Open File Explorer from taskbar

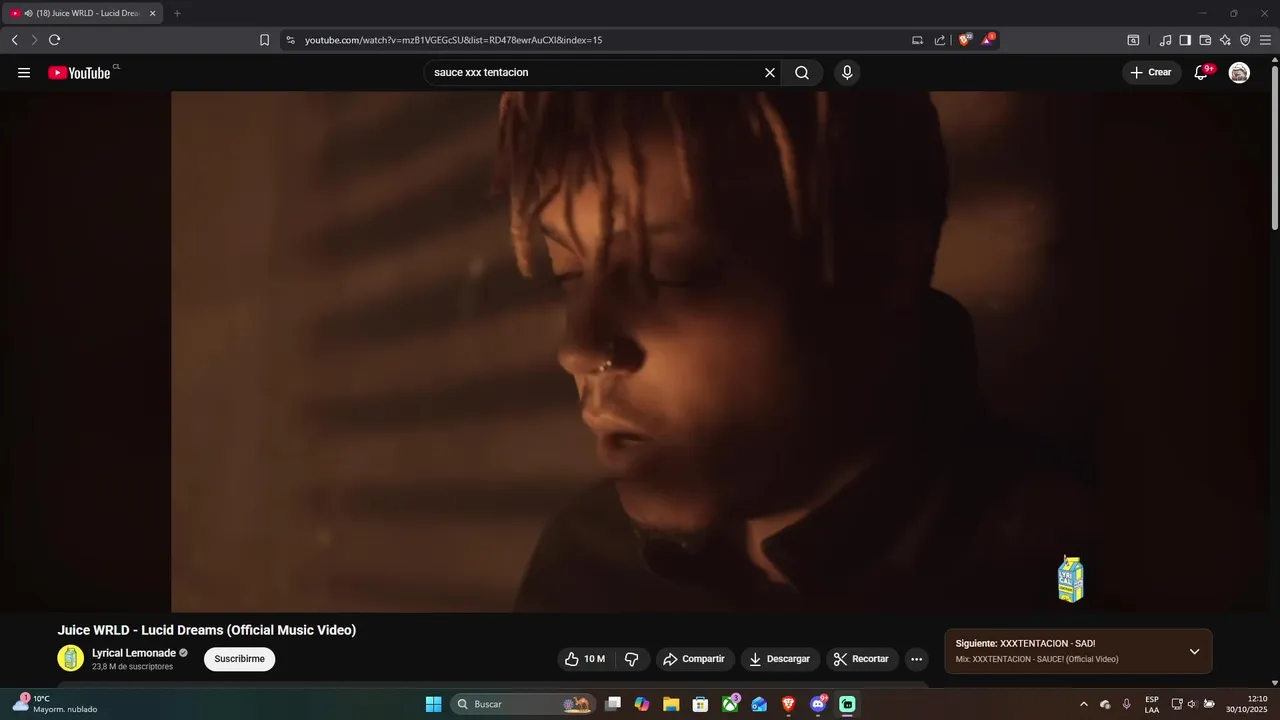[x=670, y=704]
